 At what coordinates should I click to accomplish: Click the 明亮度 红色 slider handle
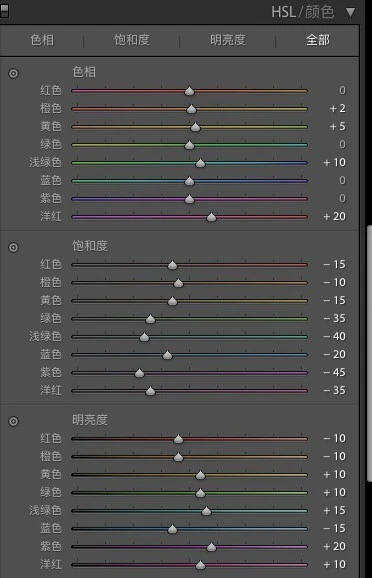[x=178, y=439]
